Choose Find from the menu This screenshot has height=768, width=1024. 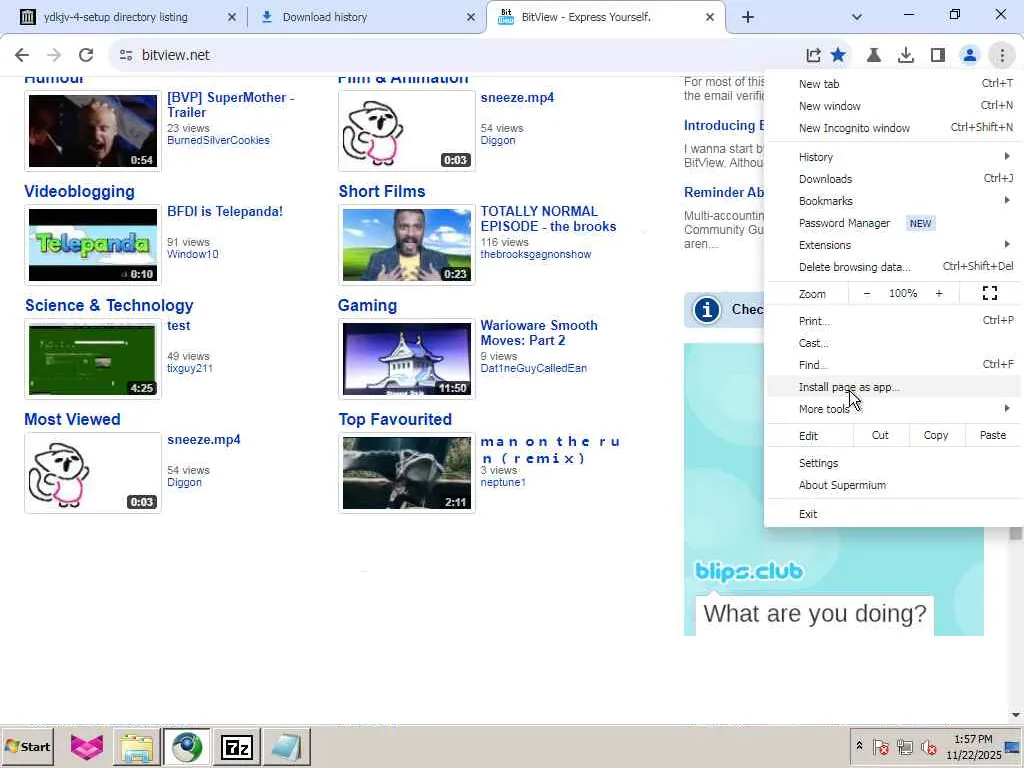893,365
